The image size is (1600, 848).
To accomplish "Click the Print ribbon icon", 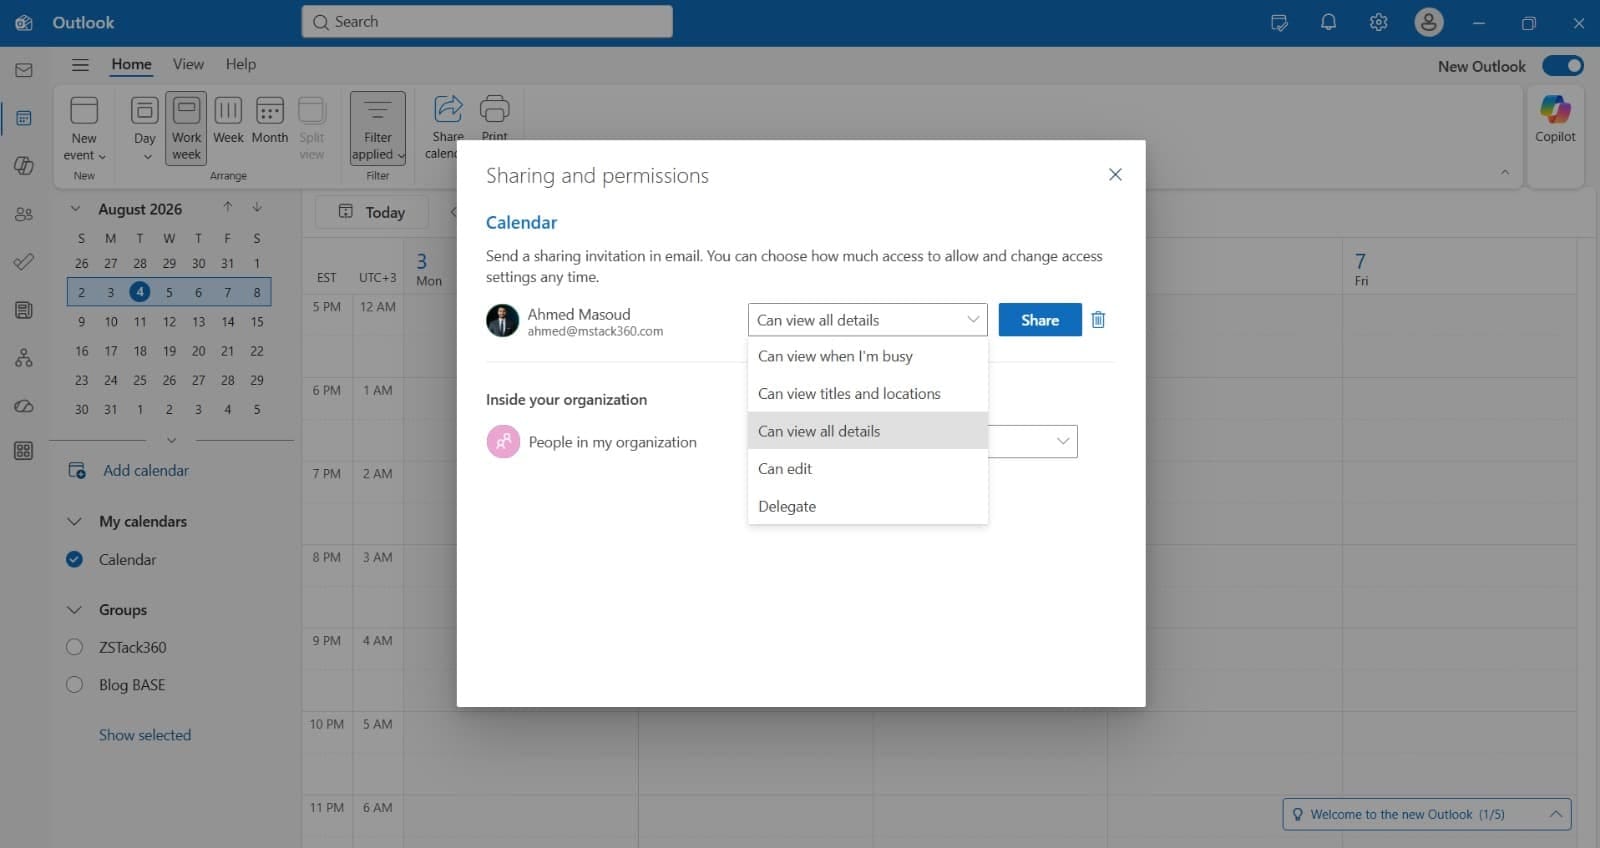I will 494,117.
